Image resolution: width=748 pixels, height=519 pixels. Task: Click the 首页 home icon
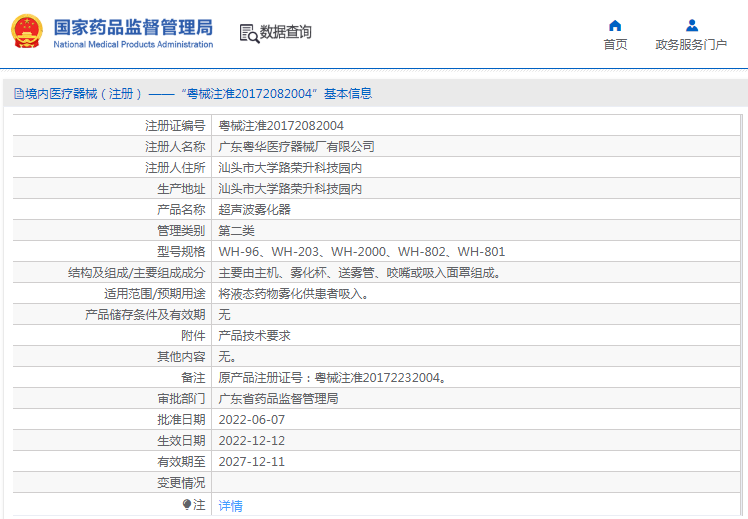(615, 25)
